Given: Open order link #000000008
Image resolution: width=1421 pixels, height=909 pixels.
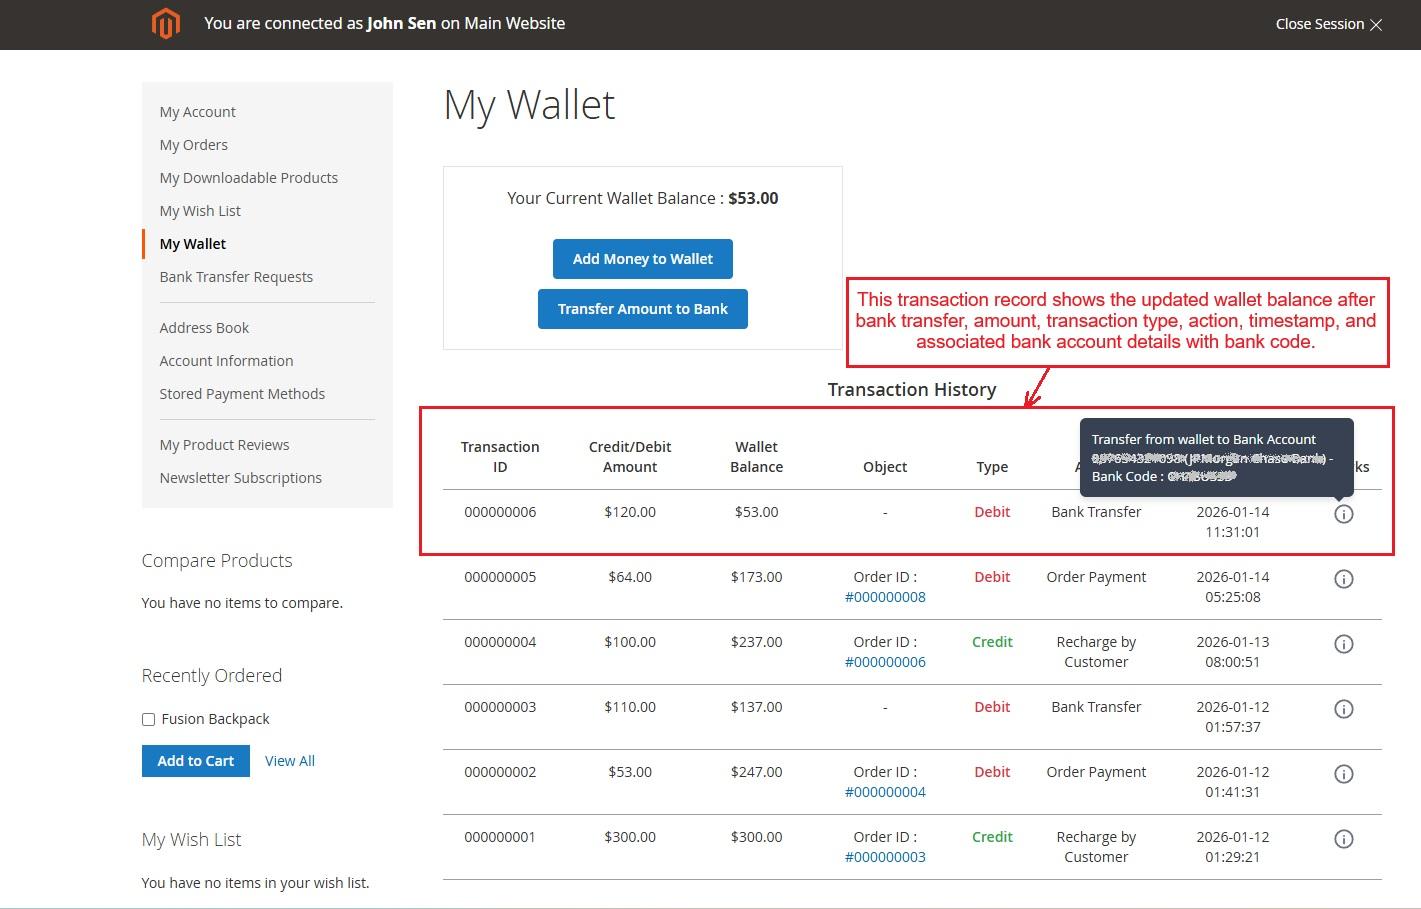Looking at the screenshot, I should click(885, 597).
